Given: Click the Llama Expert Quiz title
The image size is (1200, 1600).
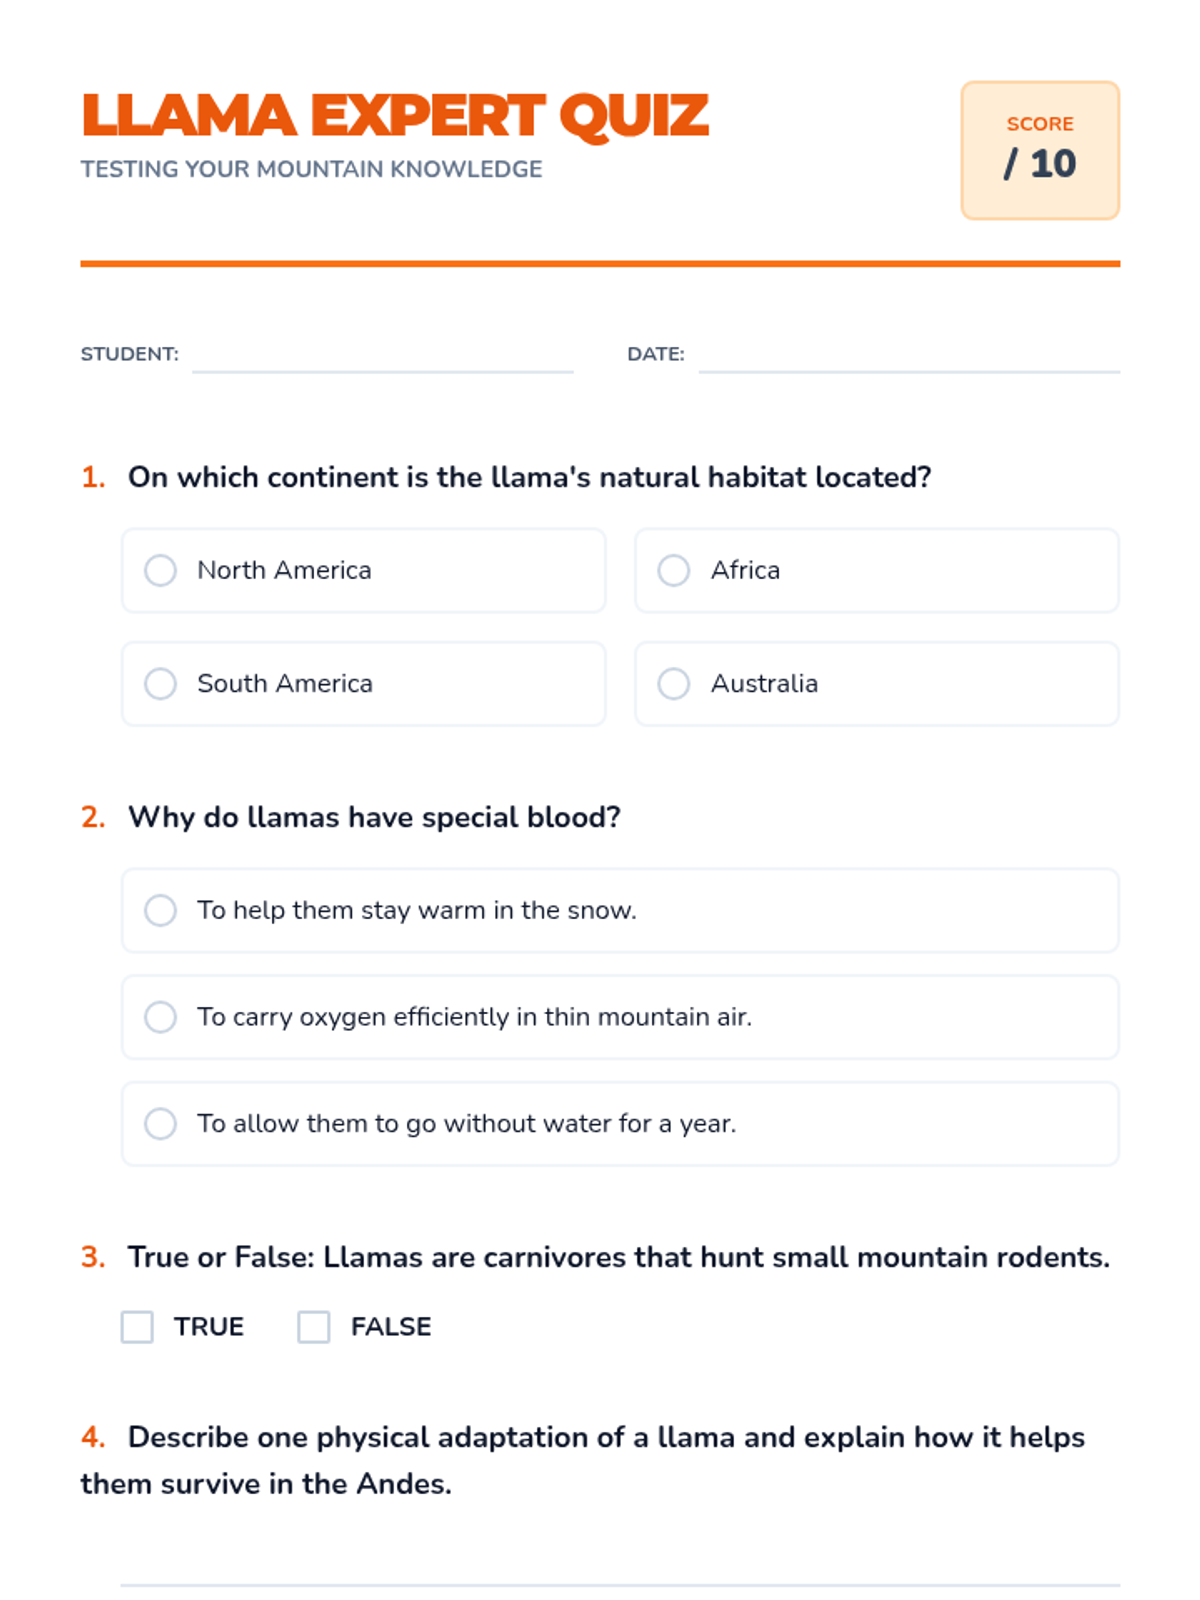Looking at the screenshot, I should click(x=395, y=116).
